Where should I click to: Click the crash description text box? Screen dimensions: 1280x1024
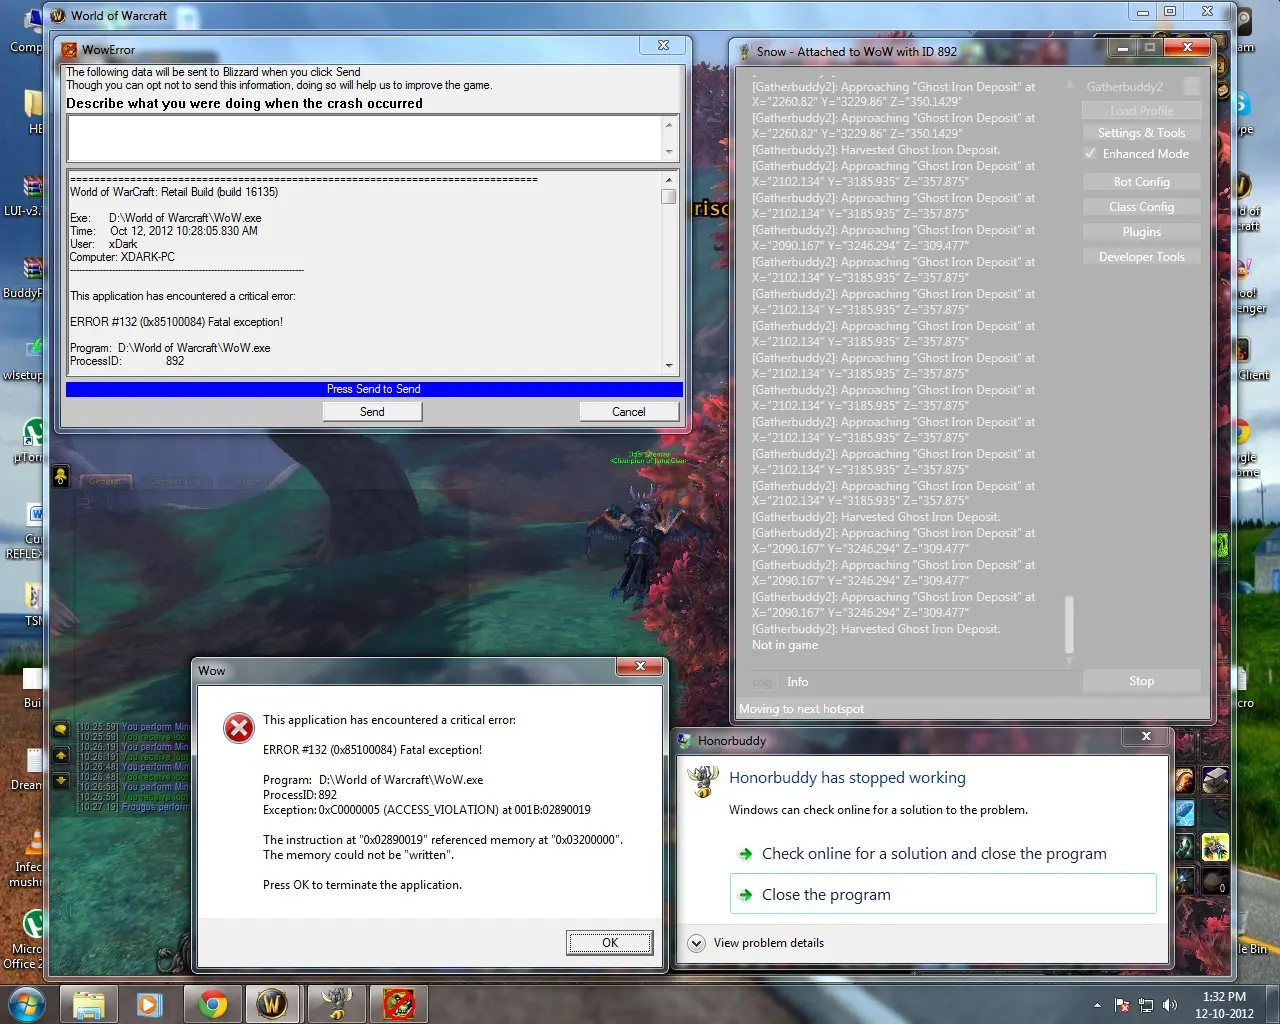[366, 138]
